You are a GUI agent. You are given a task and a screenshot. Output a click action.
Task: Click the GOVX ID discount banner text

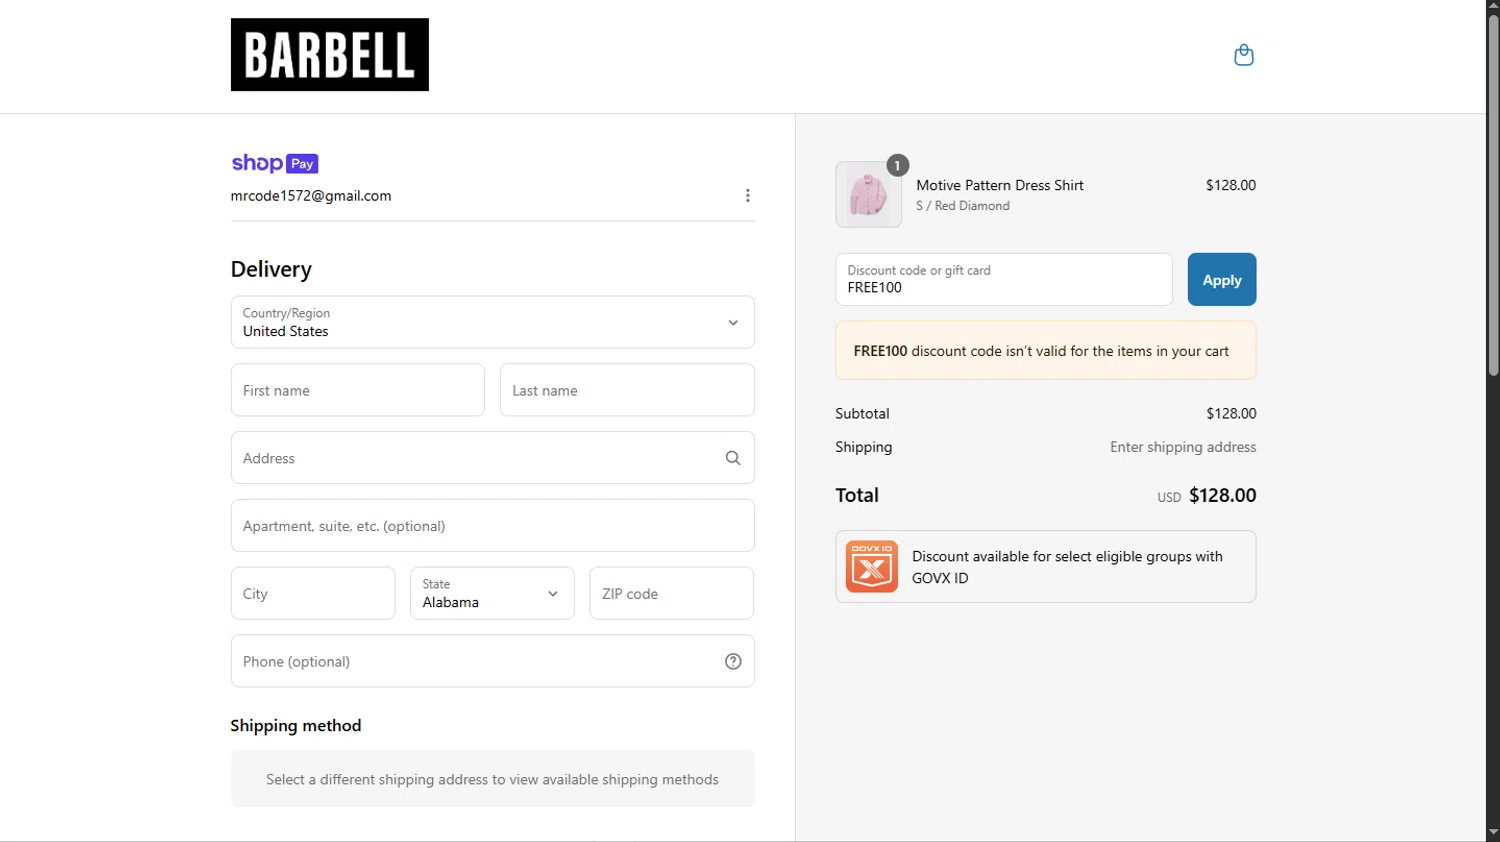[1067, 567]
